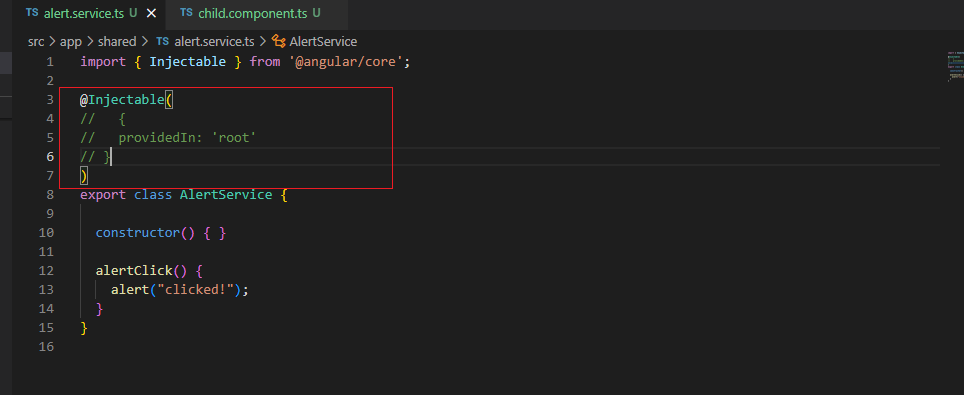964x395 pixels.
Task: Expand the shared breadcrumb folder
Action: pos(116,42)
